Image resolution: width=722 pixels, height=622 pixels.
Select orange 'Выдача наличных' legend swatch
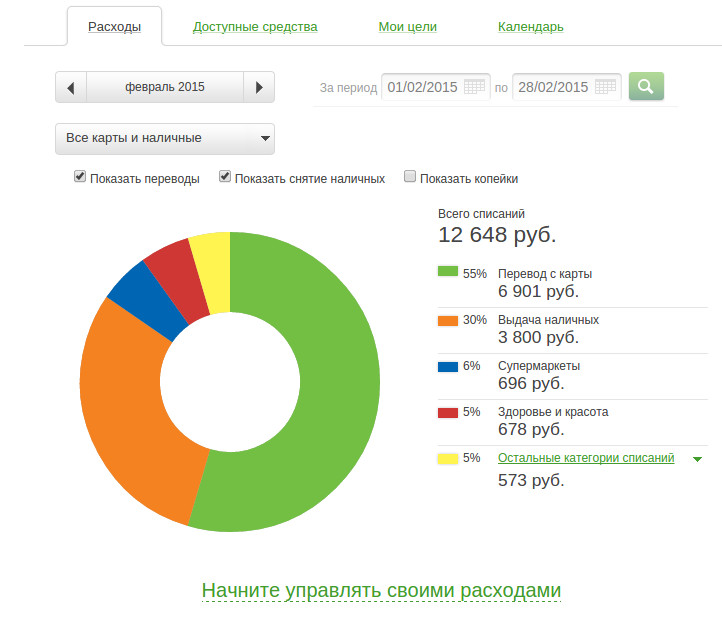[447, 320]
